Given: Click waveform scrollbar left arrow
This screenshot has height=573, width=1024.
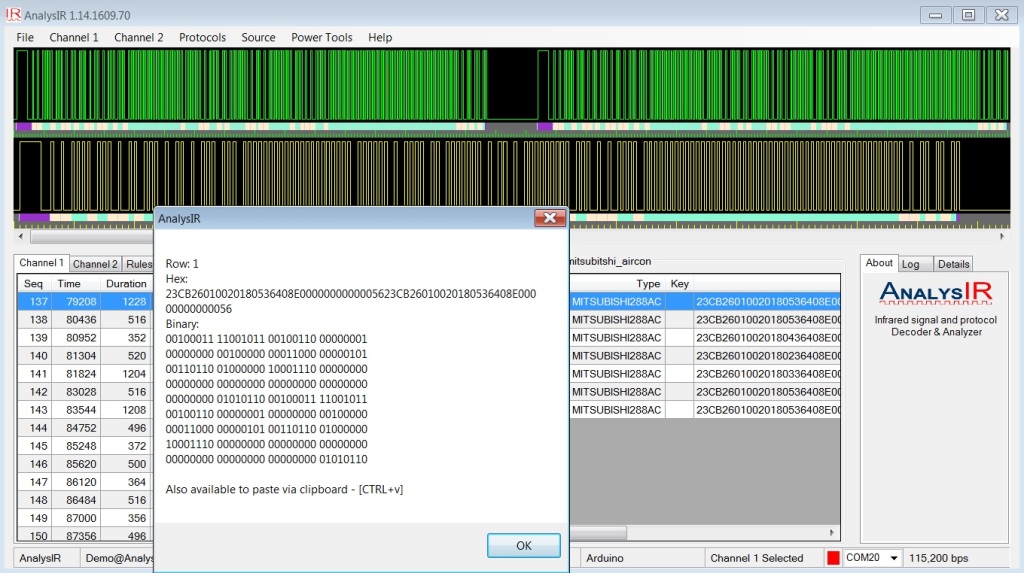Looking at the screenshot, I should click(x=21, y=236).
